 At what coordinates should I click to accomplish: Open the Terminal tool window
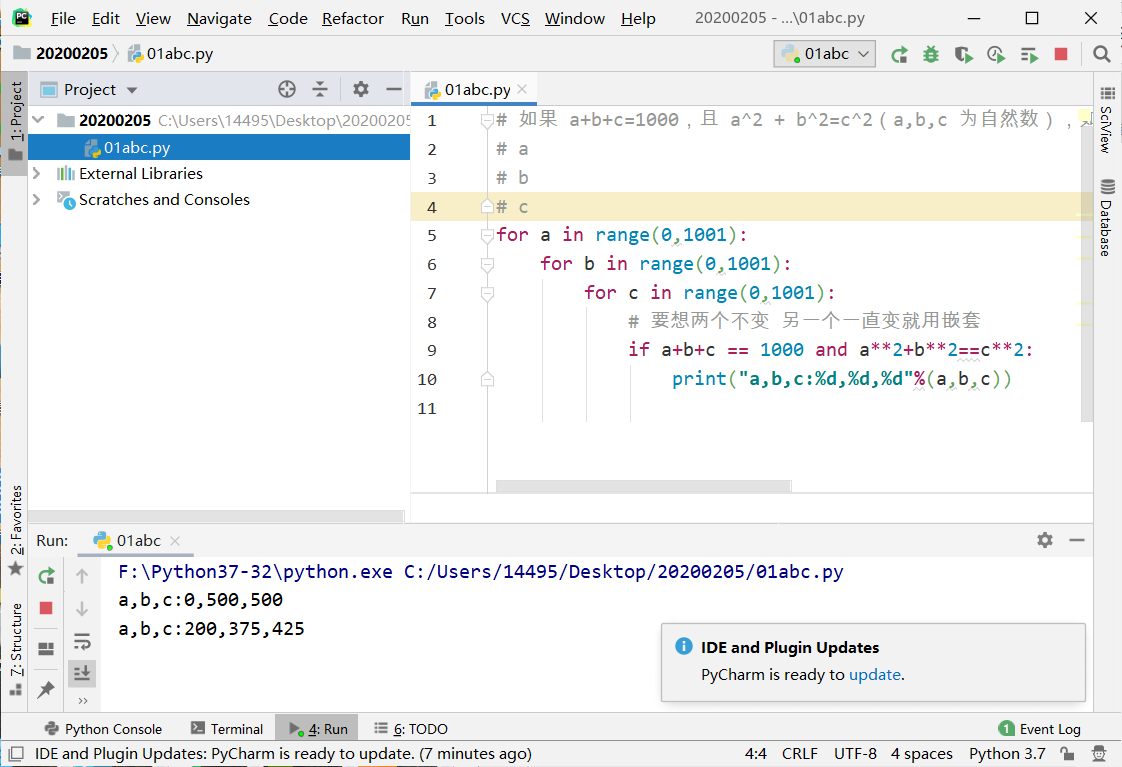point(227,728)
